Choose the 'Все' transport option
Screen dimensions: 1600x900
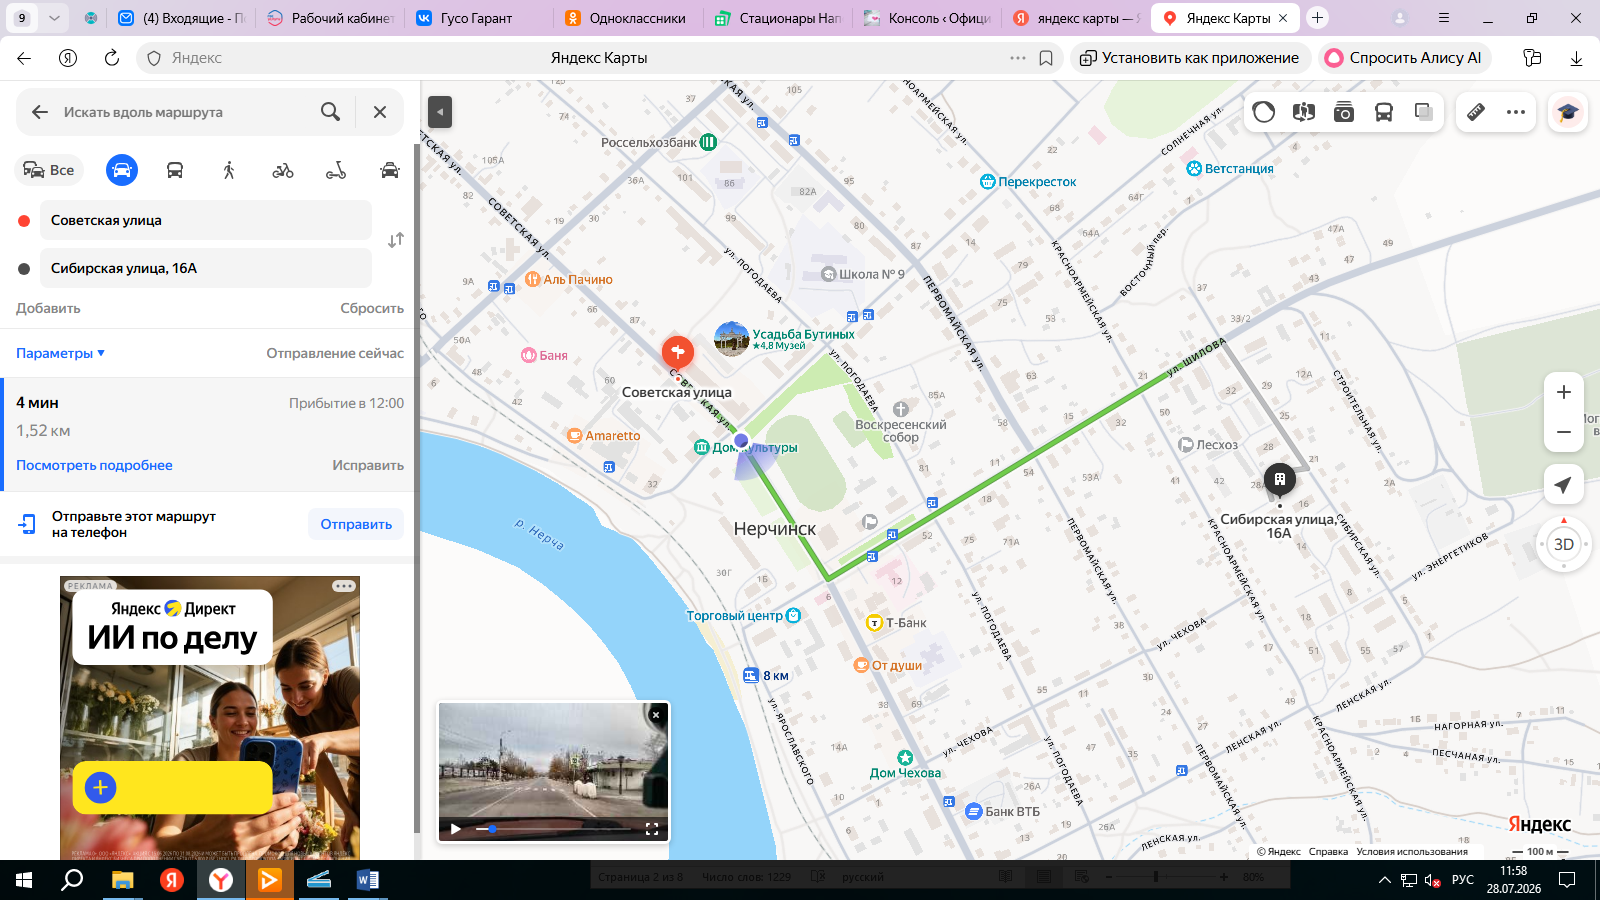tap(49, 170)
